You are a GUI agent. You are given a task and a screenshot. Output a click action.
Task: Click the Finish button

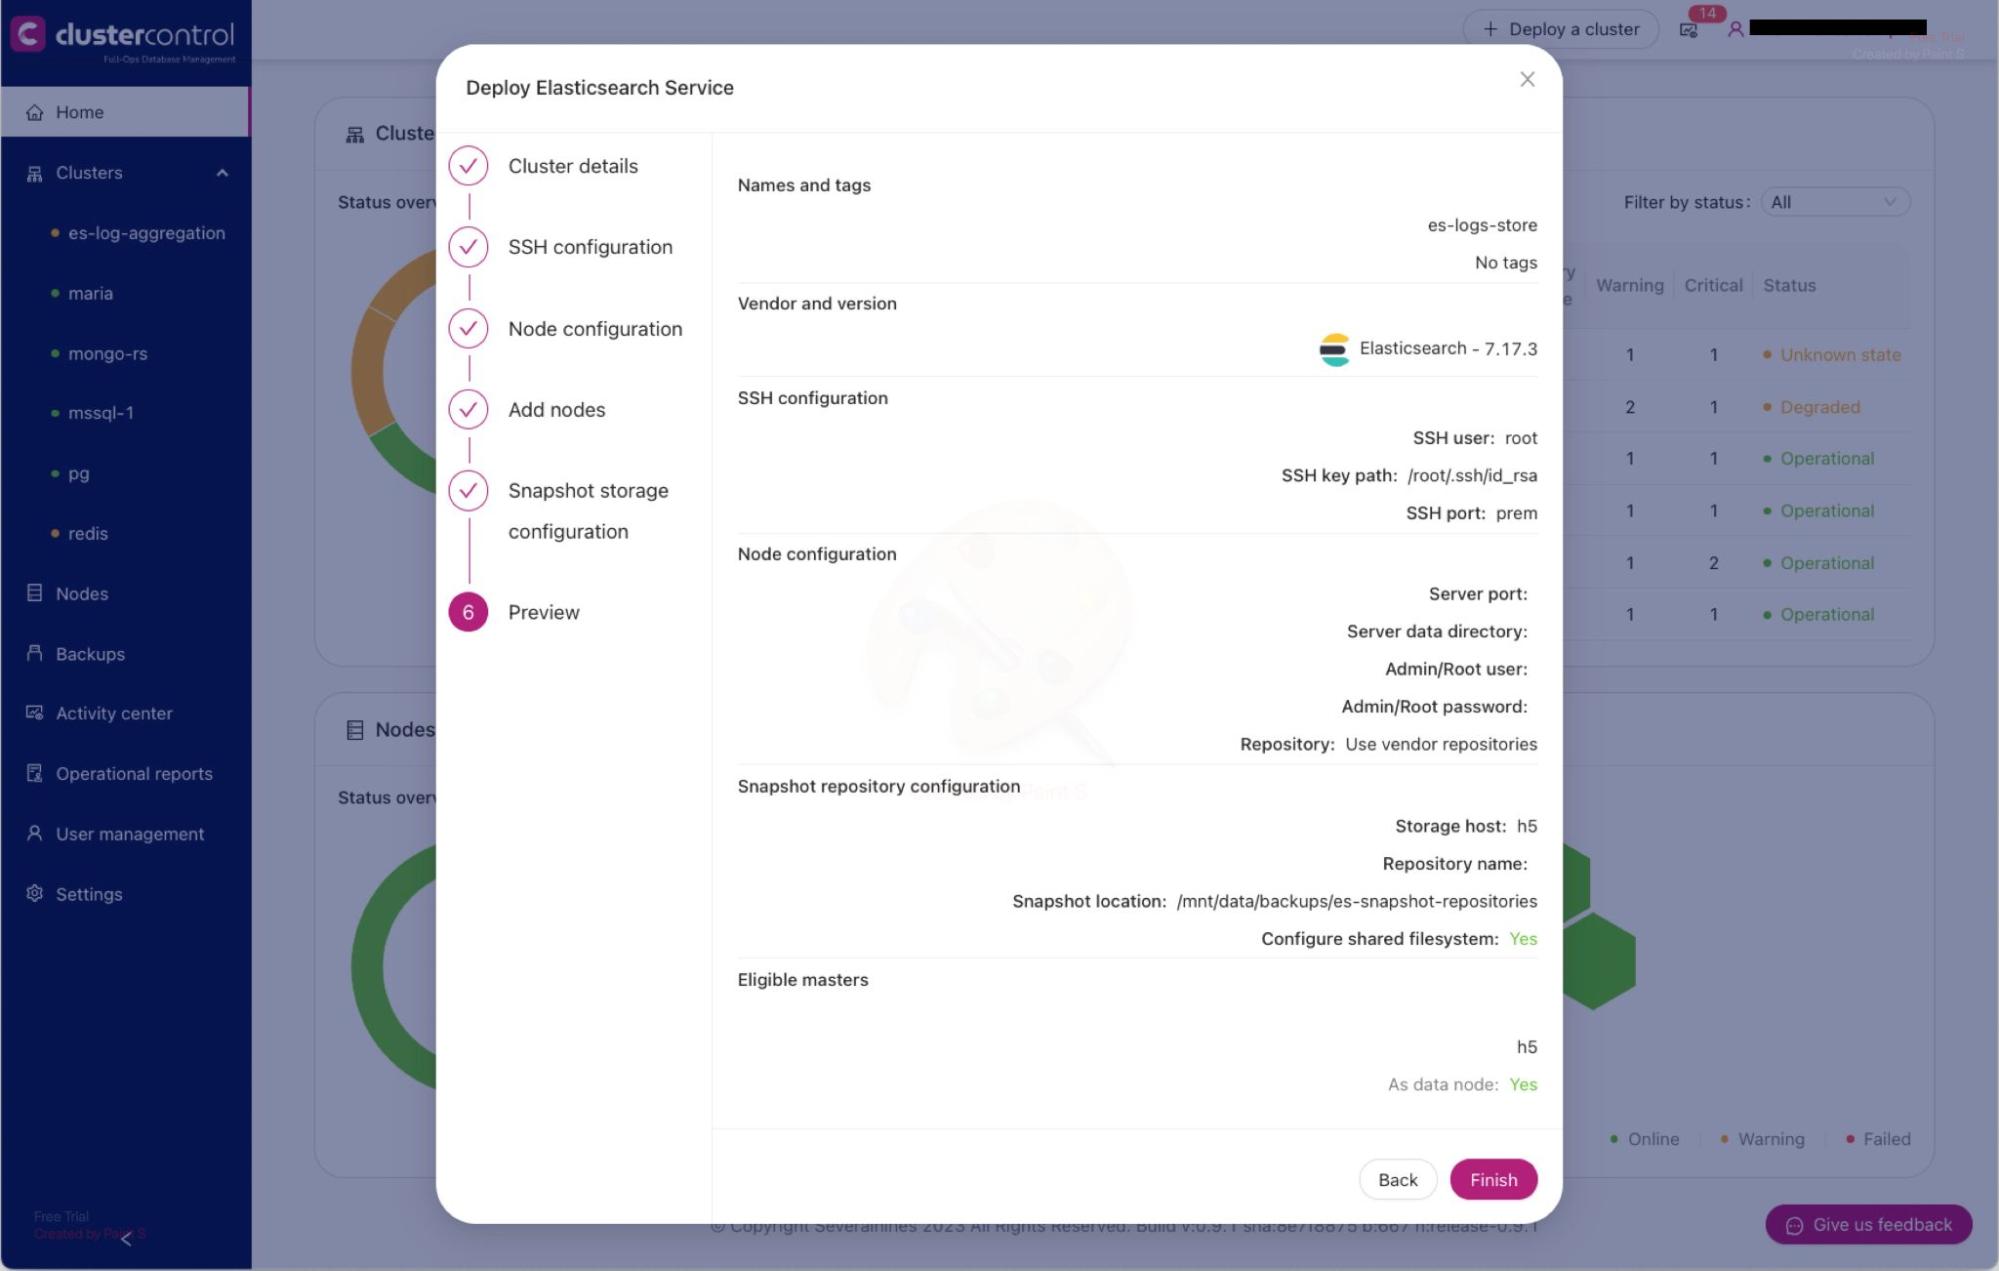[x=1493, y=1180]
